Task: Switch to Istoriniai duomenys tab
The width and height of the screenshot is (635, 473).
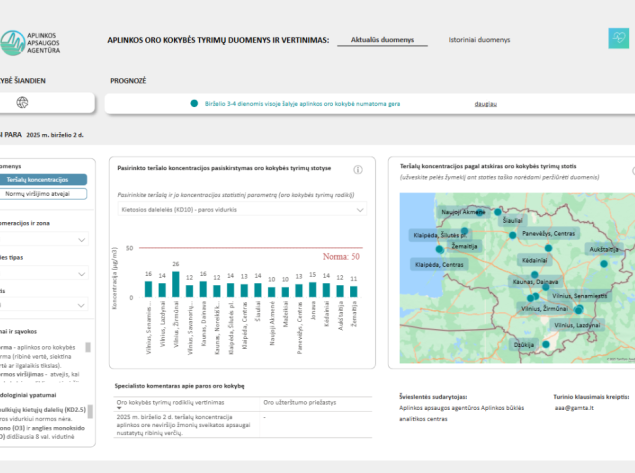Action: [479, 40]
